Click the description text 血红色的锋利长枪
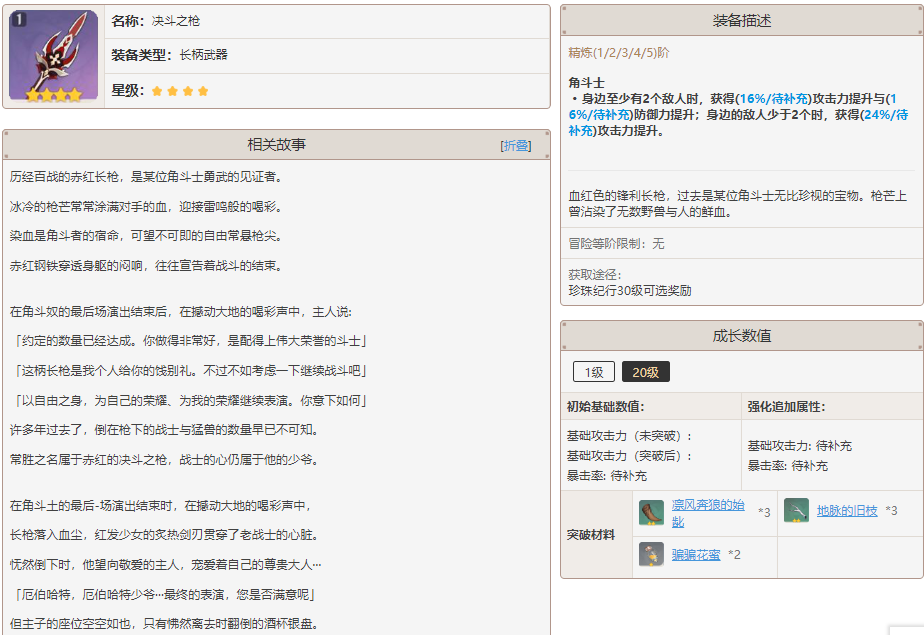 click(x=737, y=203)
